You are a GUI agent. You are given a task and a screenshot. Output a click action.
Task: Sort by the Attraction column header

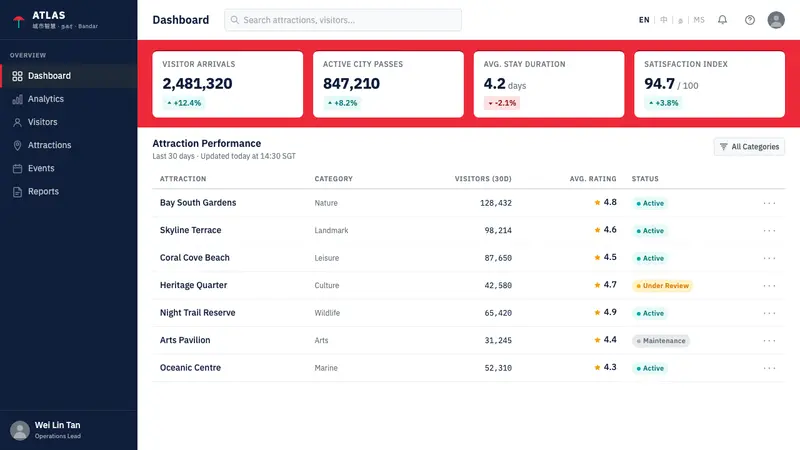coord(183,179)
